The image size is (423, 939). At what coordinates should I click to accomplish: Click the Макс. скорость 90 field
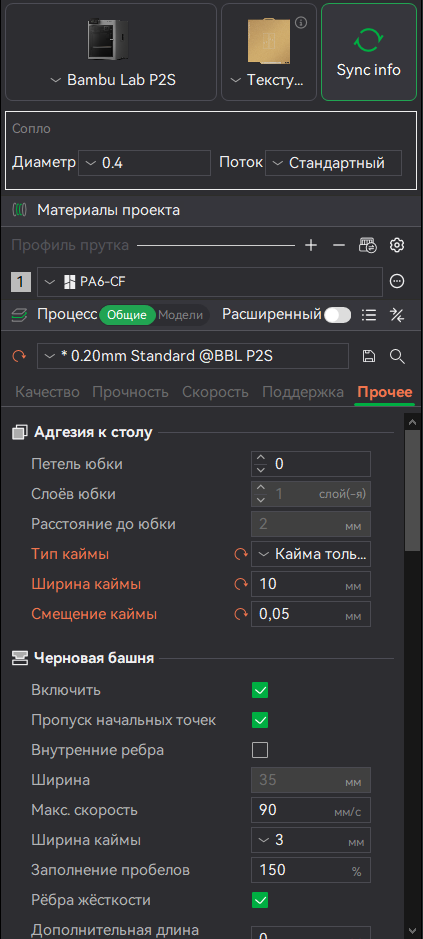tap(311, 810)
